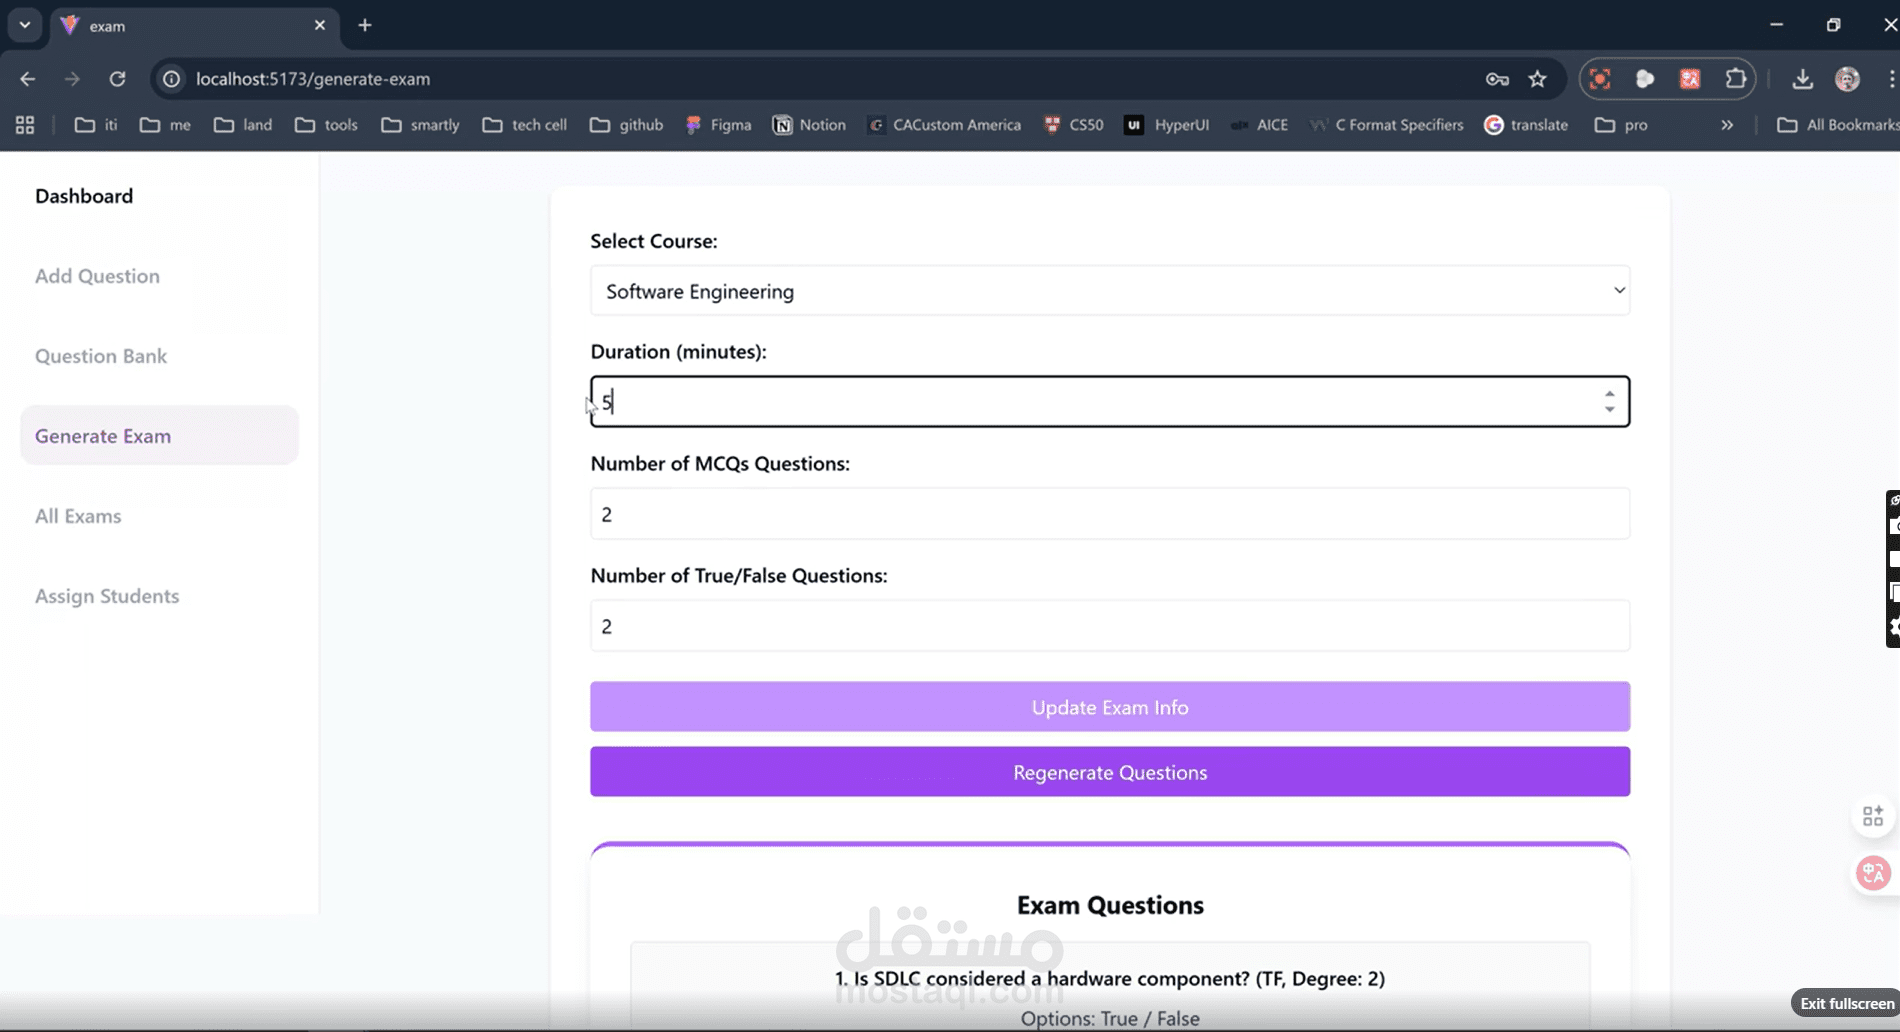
Task: Open the All Exams sidebar item
Action: click(78, 516)
